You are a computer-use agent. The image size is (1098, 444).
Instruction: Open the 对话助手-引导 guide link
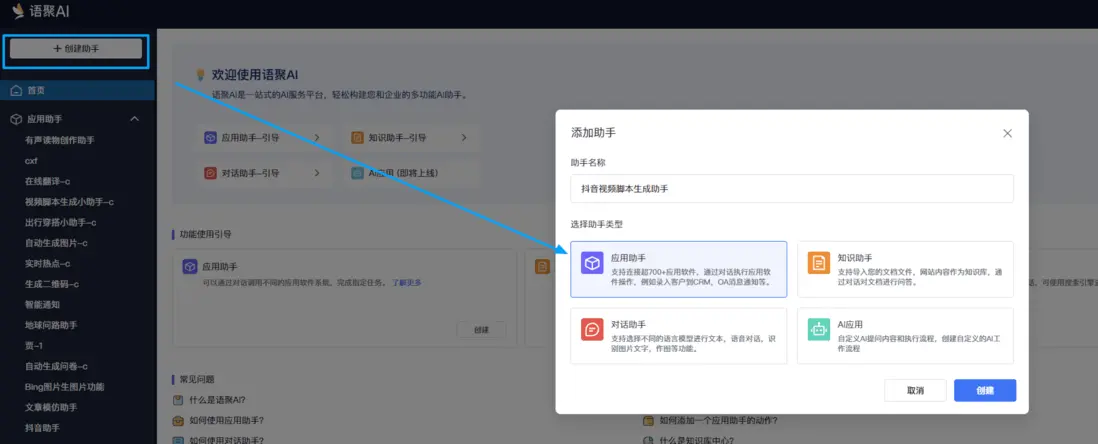[x=263, y=173]
